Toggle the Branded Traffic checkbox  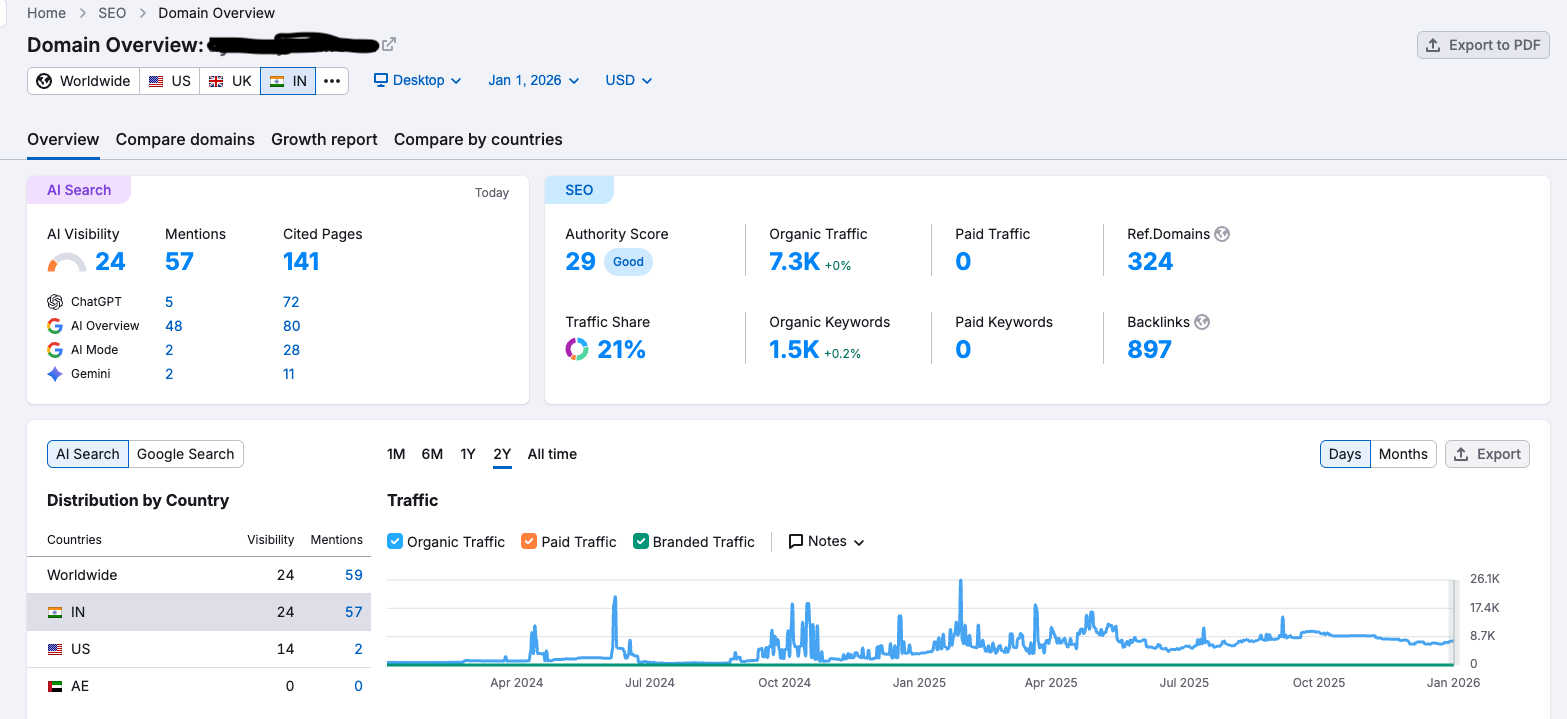(x=640, y=541)
